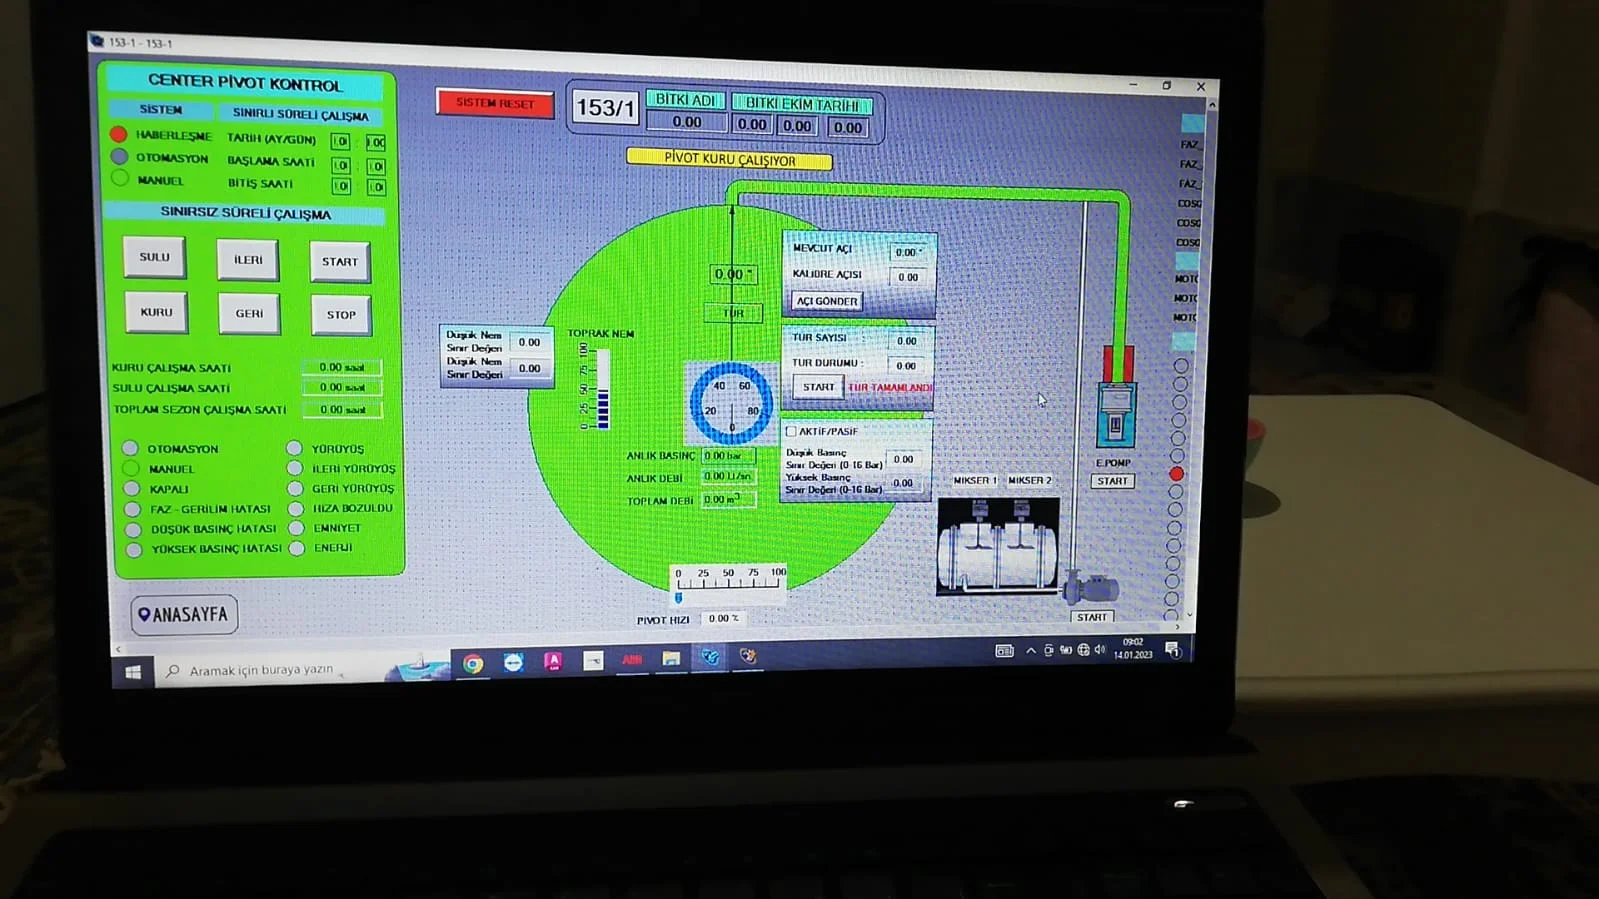Open File Explorer from the taskbar
The image size is (1599, 899).
[671, 659]
